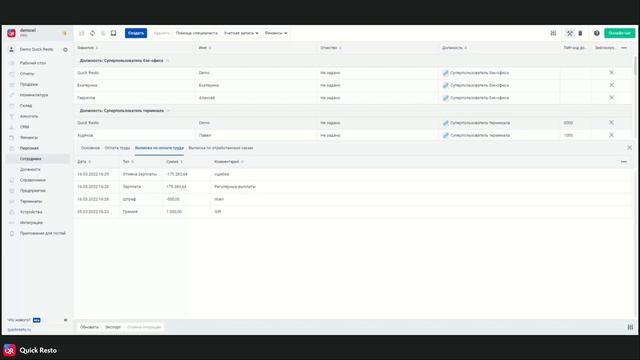Open the Финансы dropdown in the top toolbar
This screenshot has width=640, height=360.
click(276, 33)
